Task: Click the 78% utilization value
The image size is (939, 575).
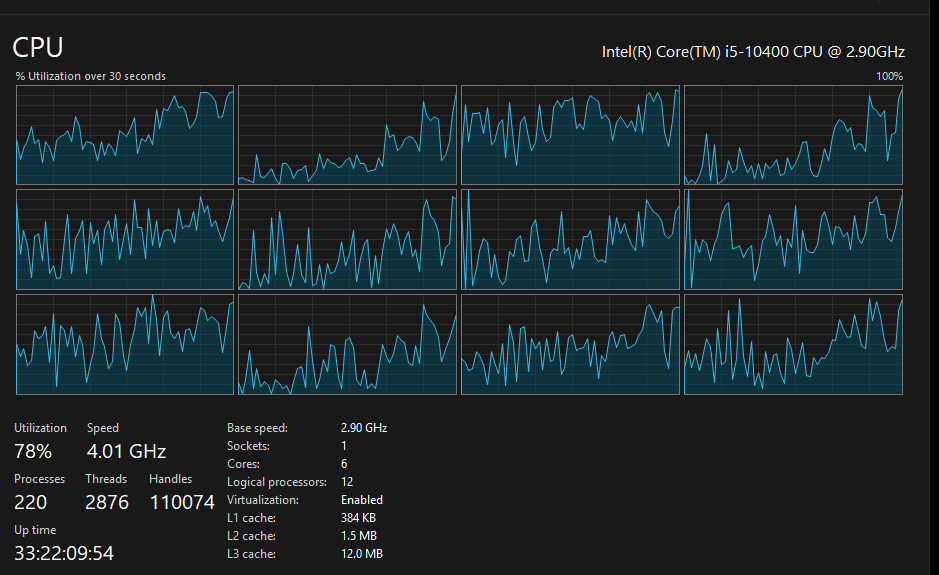Action: point(33,451)
